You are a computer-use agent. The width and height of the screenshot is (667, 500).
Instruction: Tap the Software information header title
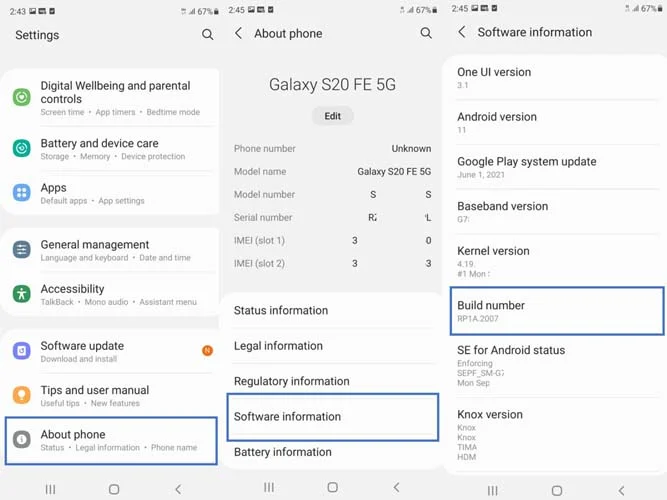pos(535,32)
